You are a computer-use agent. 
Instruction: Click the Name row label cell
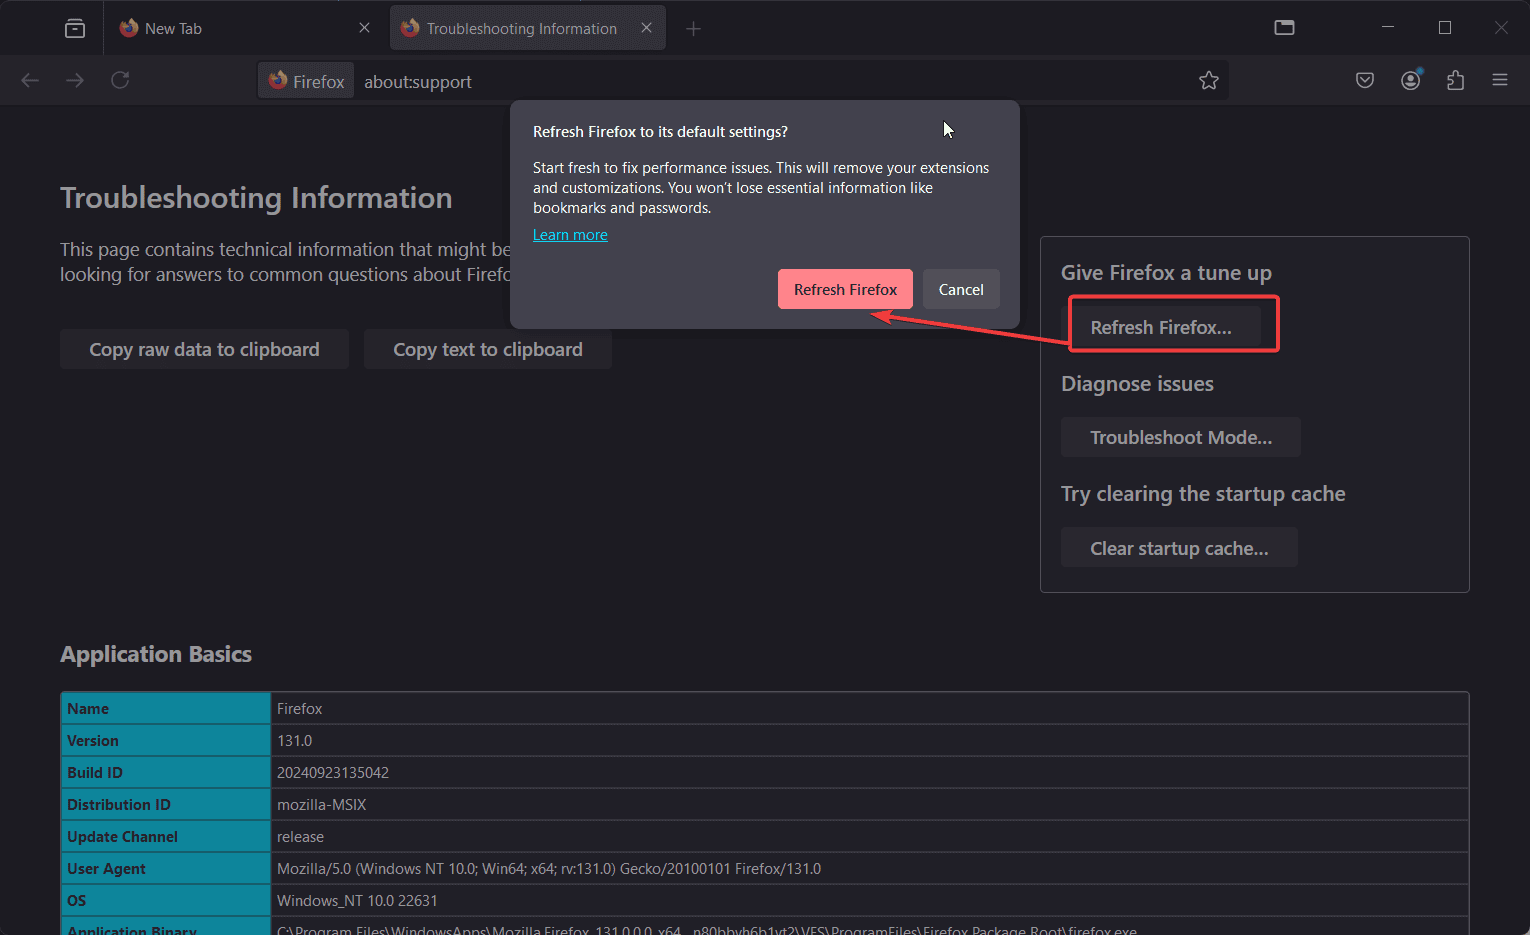pos(166,708)
